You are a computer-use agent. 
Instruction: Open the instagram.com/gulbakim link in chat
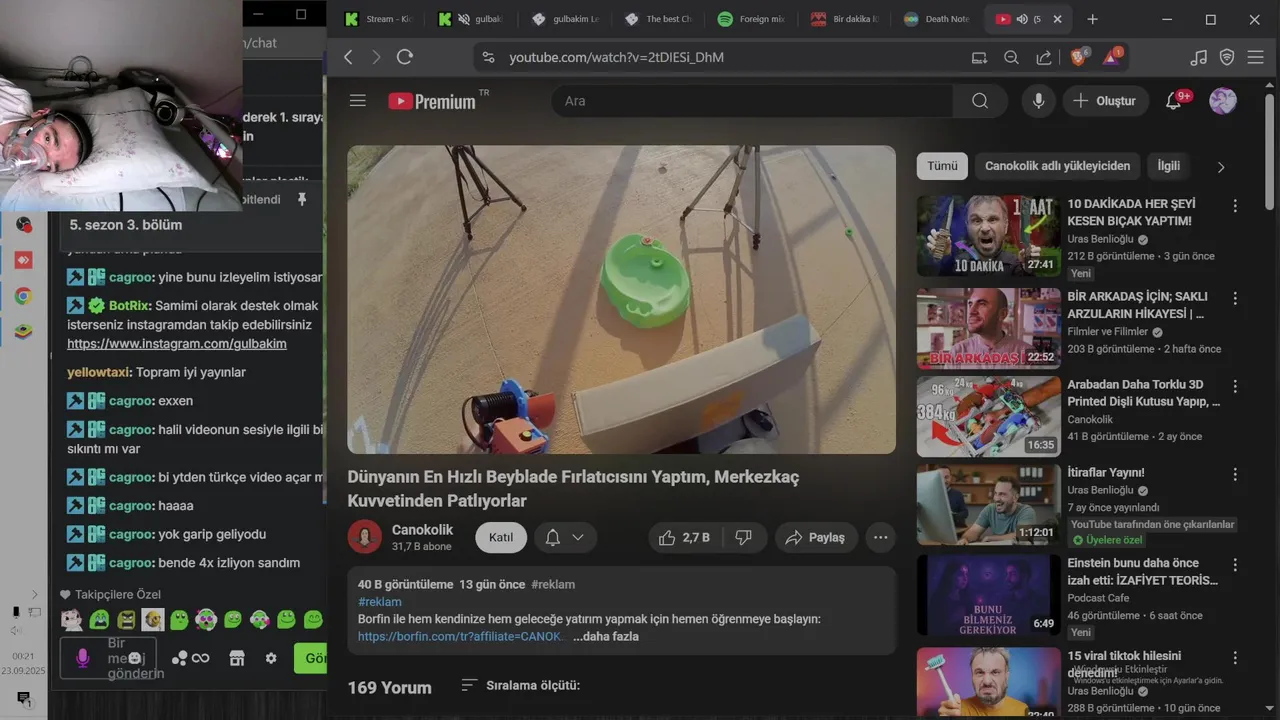pos(177,344)
